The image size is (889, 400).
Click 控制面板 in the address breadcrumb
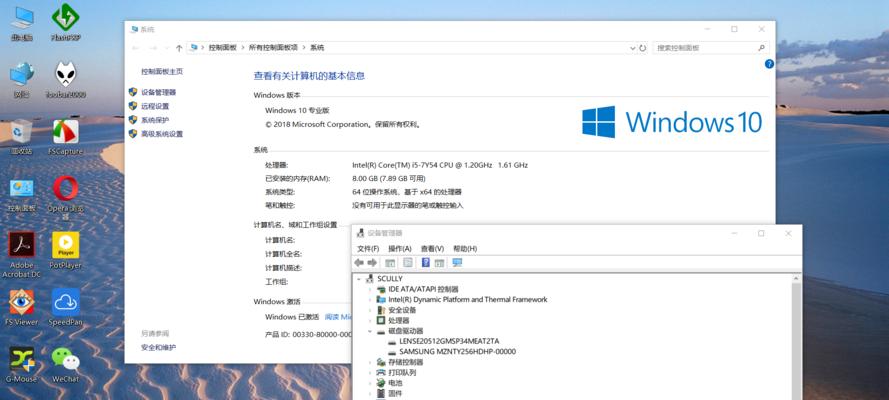pos(222,48)
